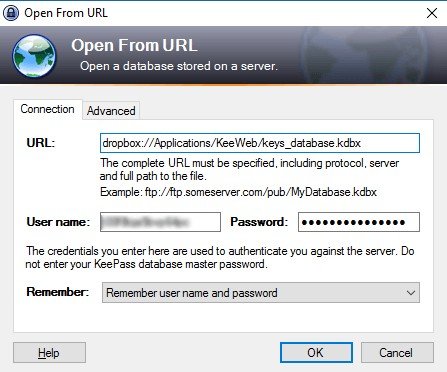
Task: Open the Remember user name and password dropdown
Action: [x=261, y=293]
